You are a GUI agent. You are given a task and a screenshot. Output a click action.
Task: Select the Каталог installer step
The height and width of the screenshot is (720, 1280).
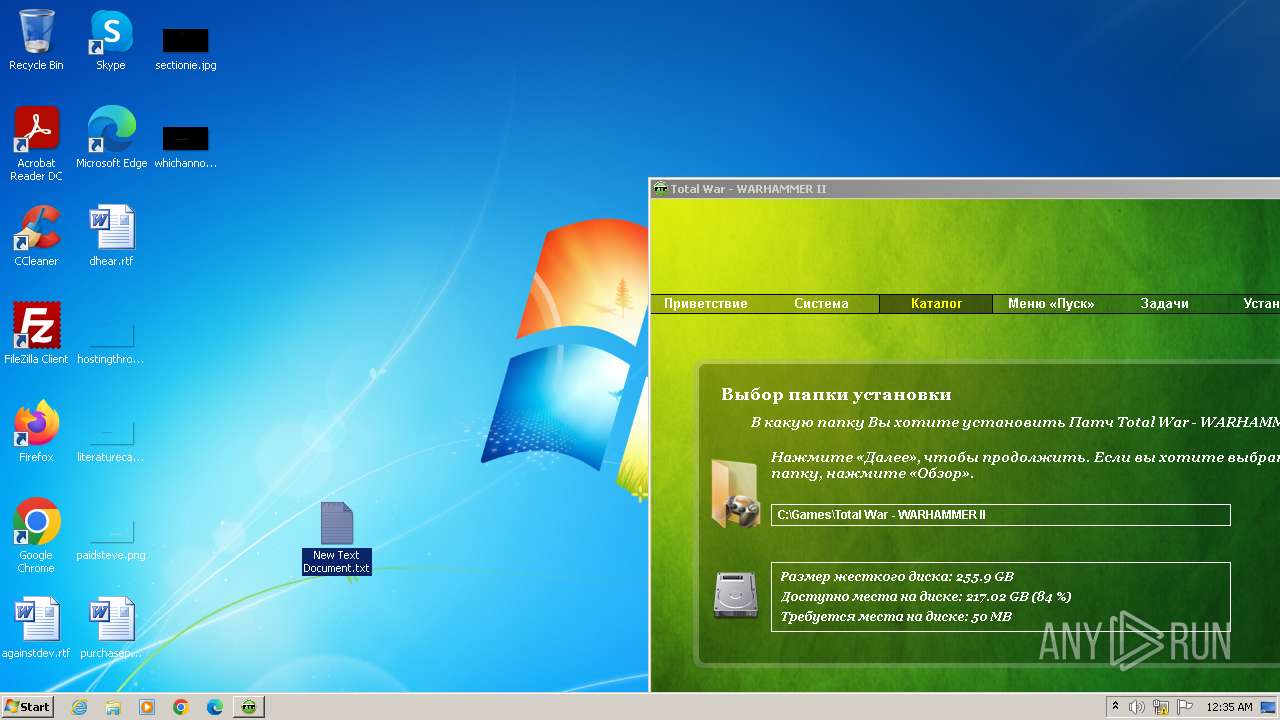[936, 304]
